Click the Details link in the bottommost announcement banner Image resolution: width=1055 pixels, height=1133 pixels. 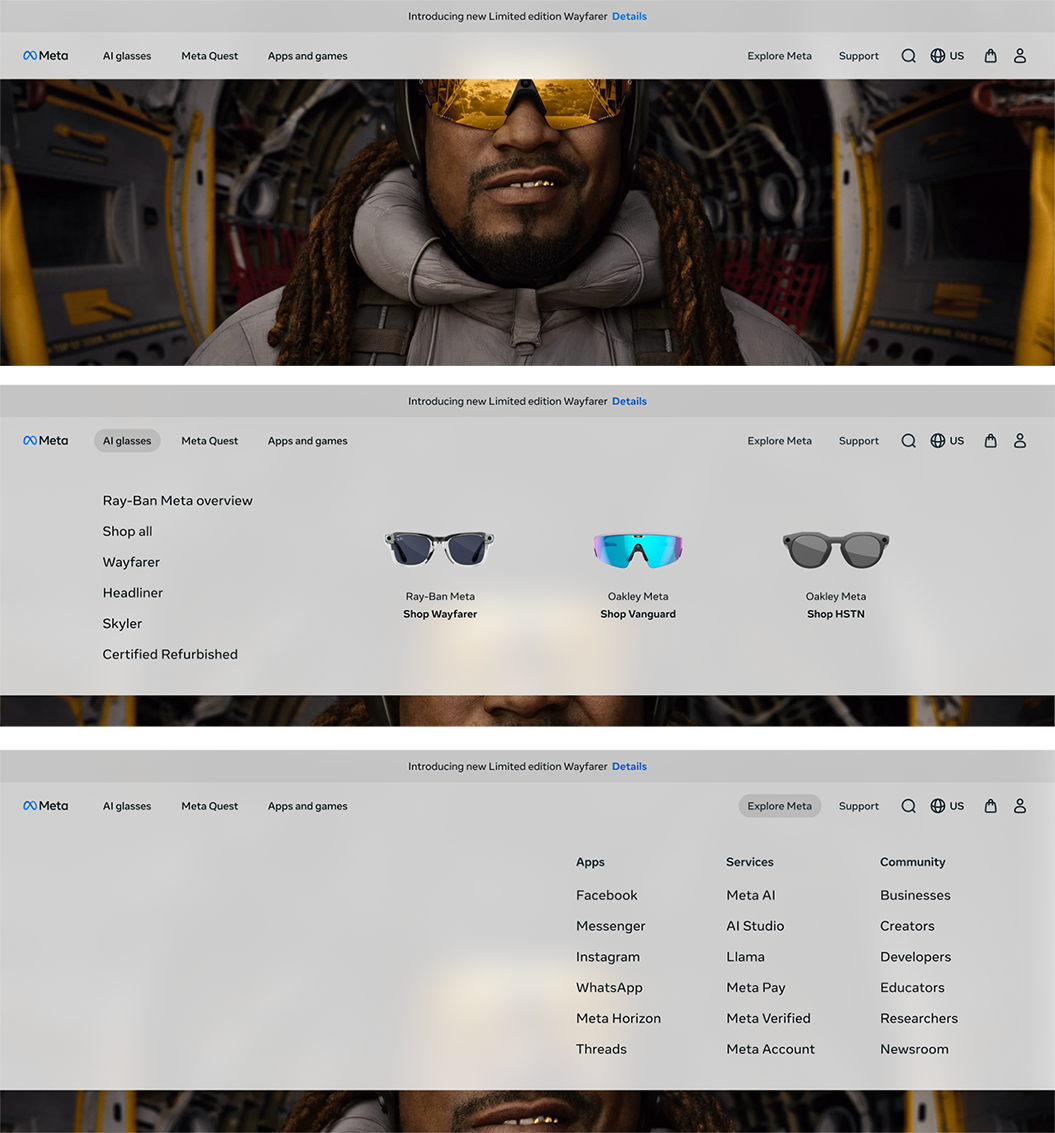point(629,766)
